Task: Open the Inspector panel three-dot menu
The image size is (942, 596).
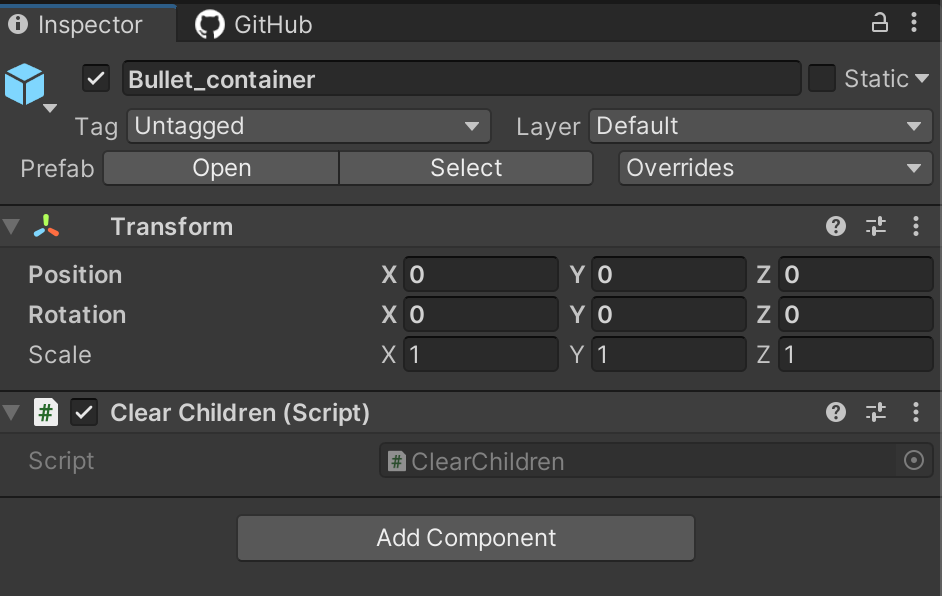Action: (914, 23)
